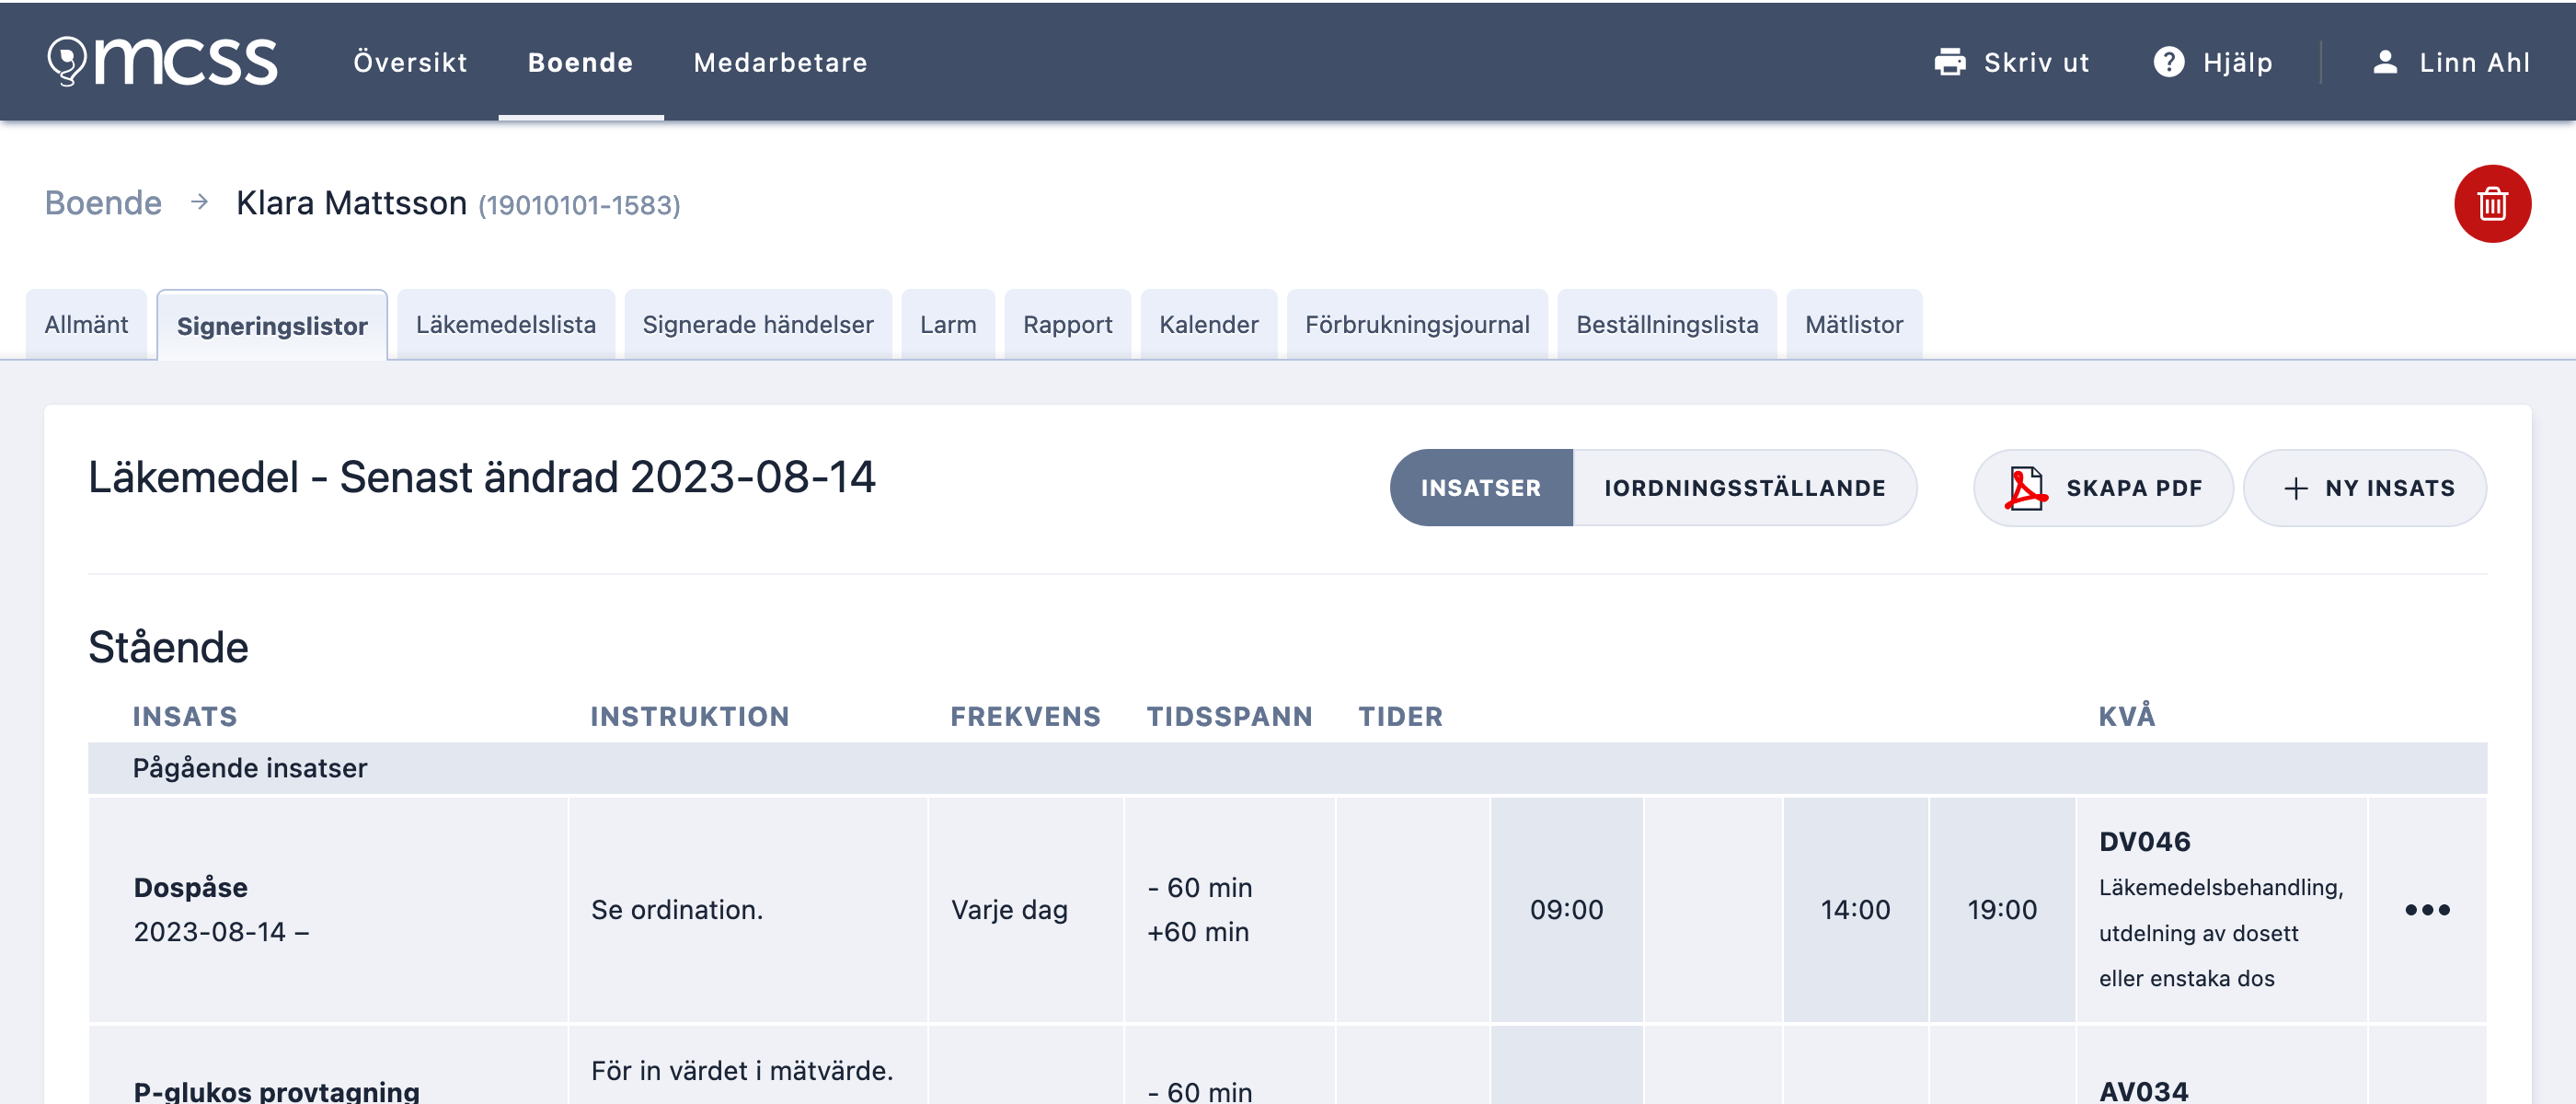Switch to the Läkemedelslista tab
This screenshot has height=1104, width=2576.
(505, 325)
